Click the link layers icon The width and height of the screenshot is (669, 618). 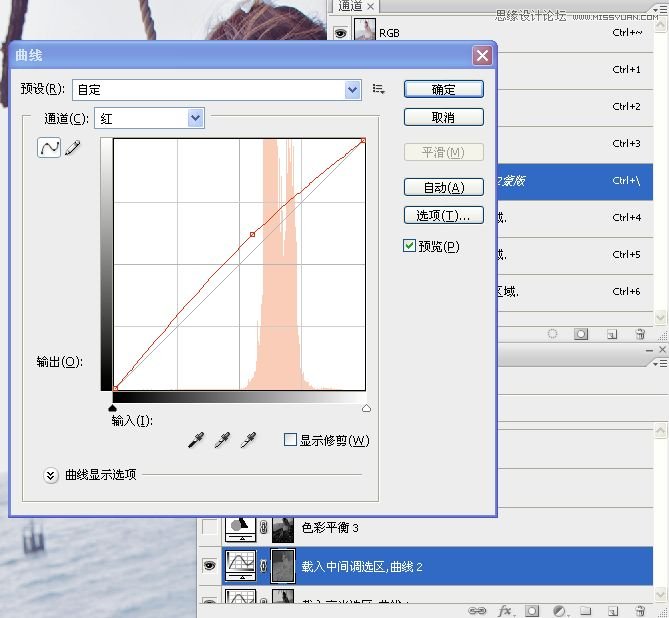point(477,611)
